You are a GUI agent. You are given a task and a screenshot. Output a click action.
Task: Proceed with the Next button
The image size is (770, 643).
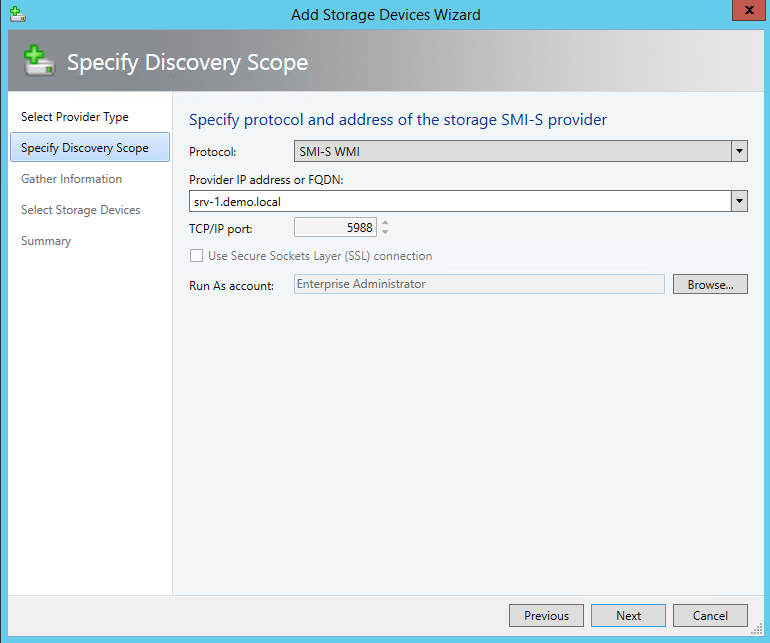click(x=628, y=615)
